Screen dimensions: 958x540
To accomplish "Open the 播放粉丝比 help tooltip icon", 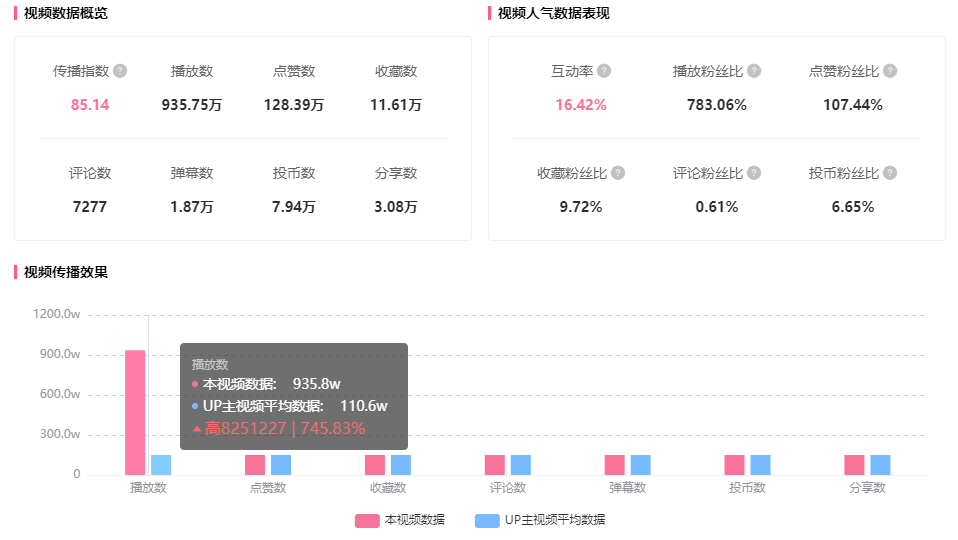I will (x=754, y=71).
